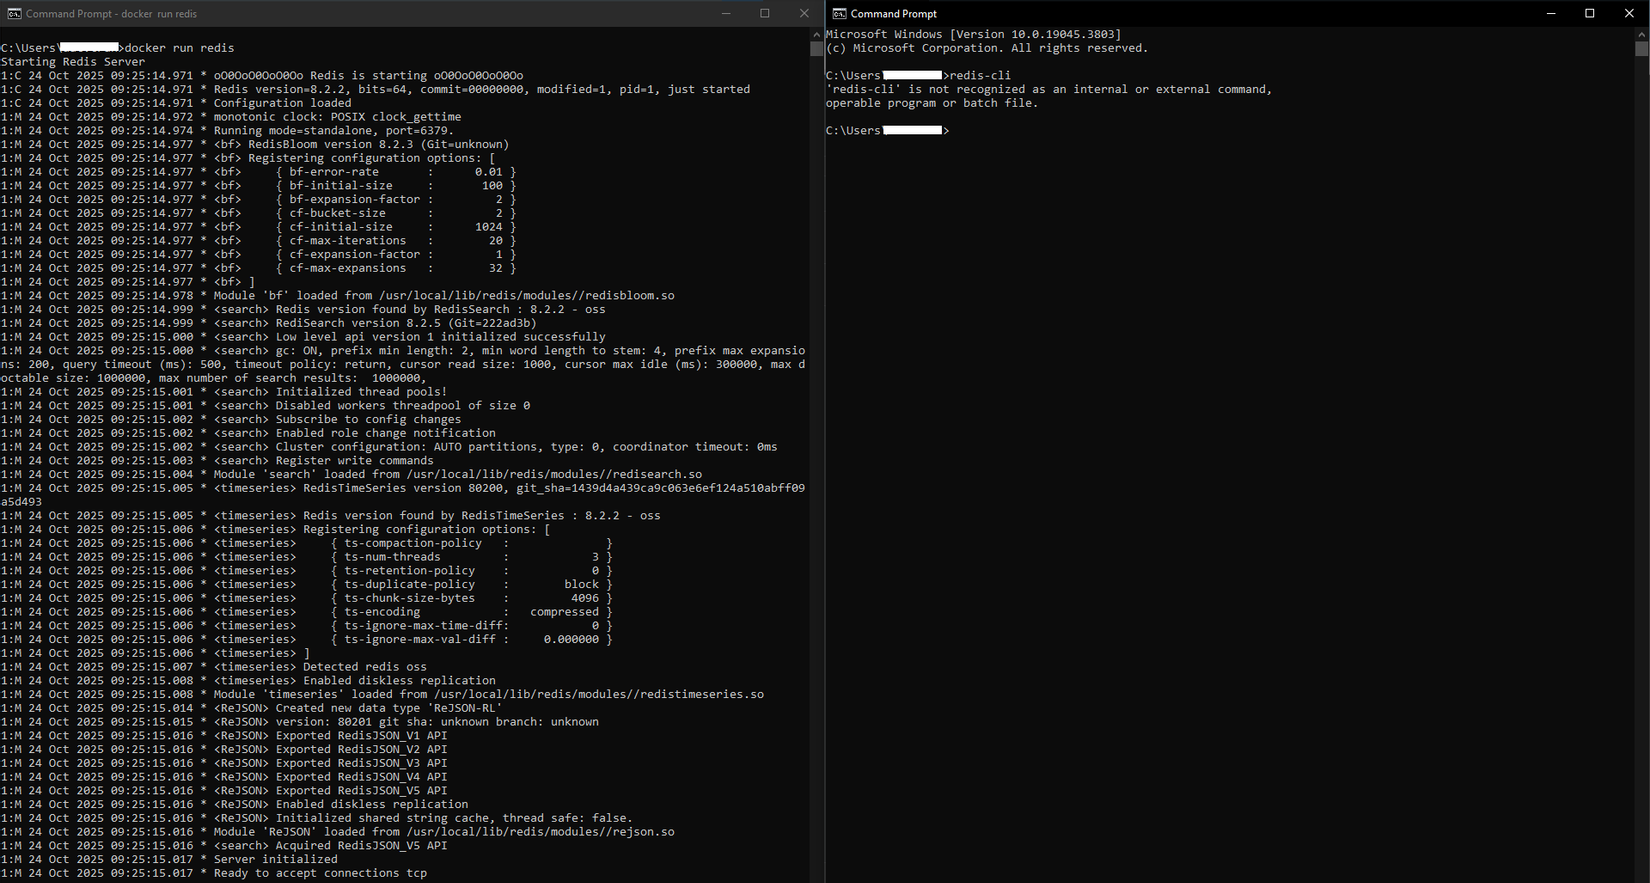Screen dimensions: 1650x883
Task: Click the docker run redis window's console icon
Action: click(x=14, y=14)
